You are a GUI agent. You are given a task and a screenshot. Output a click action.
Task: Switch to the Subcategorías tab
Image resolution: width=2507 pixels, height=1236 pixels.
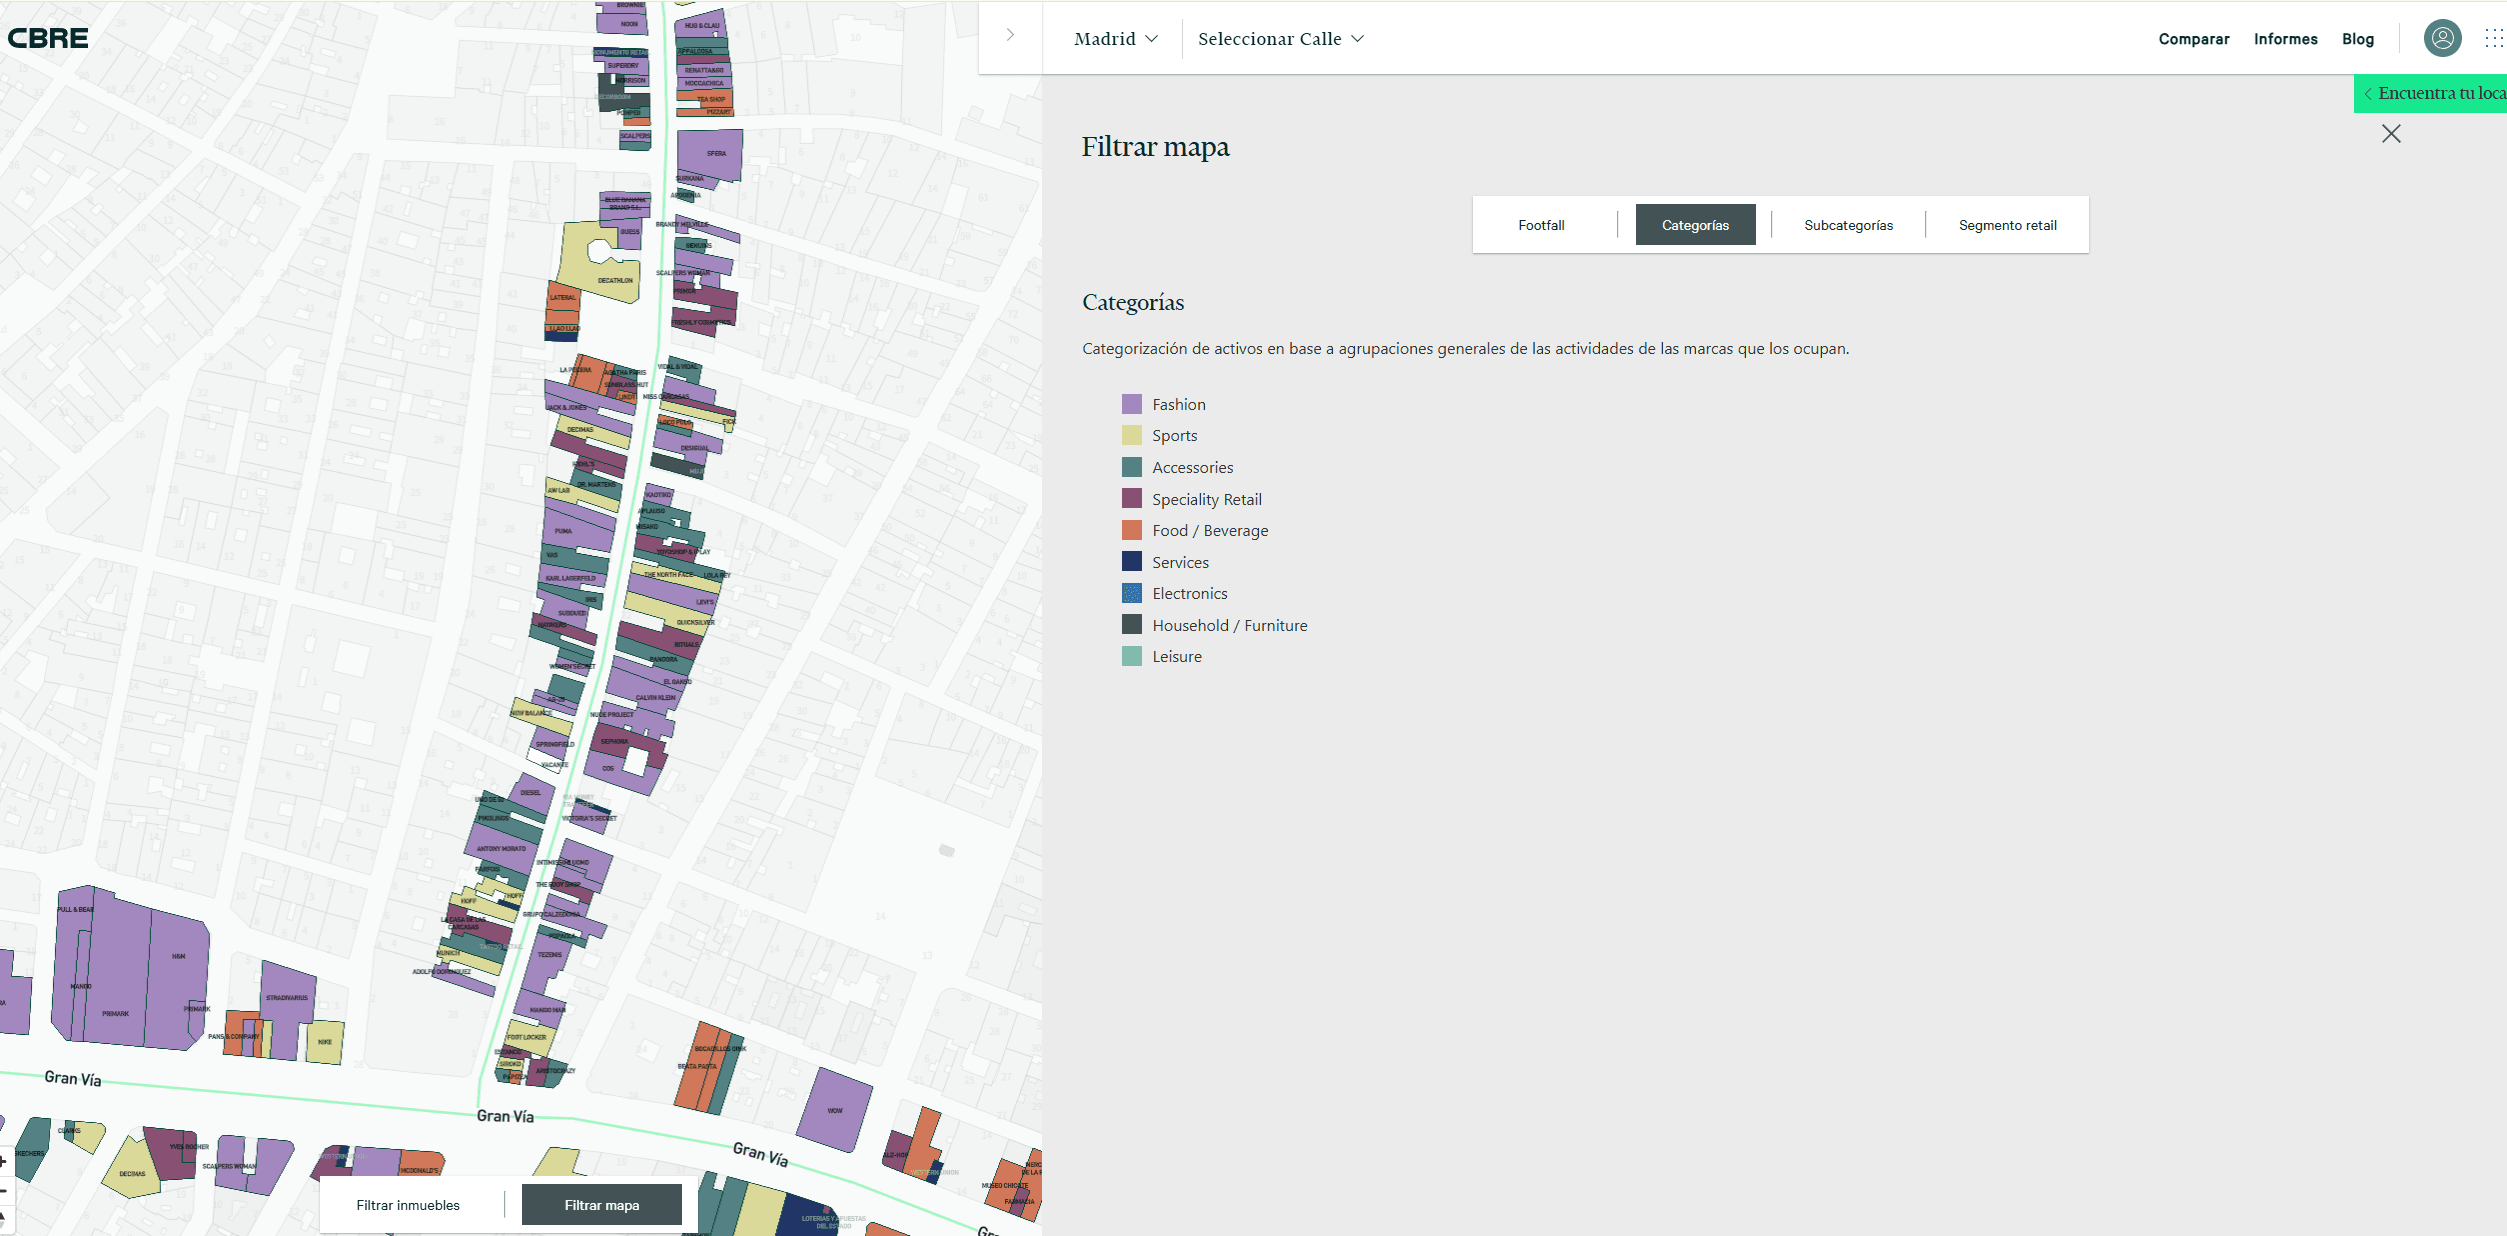(1847, 225)
